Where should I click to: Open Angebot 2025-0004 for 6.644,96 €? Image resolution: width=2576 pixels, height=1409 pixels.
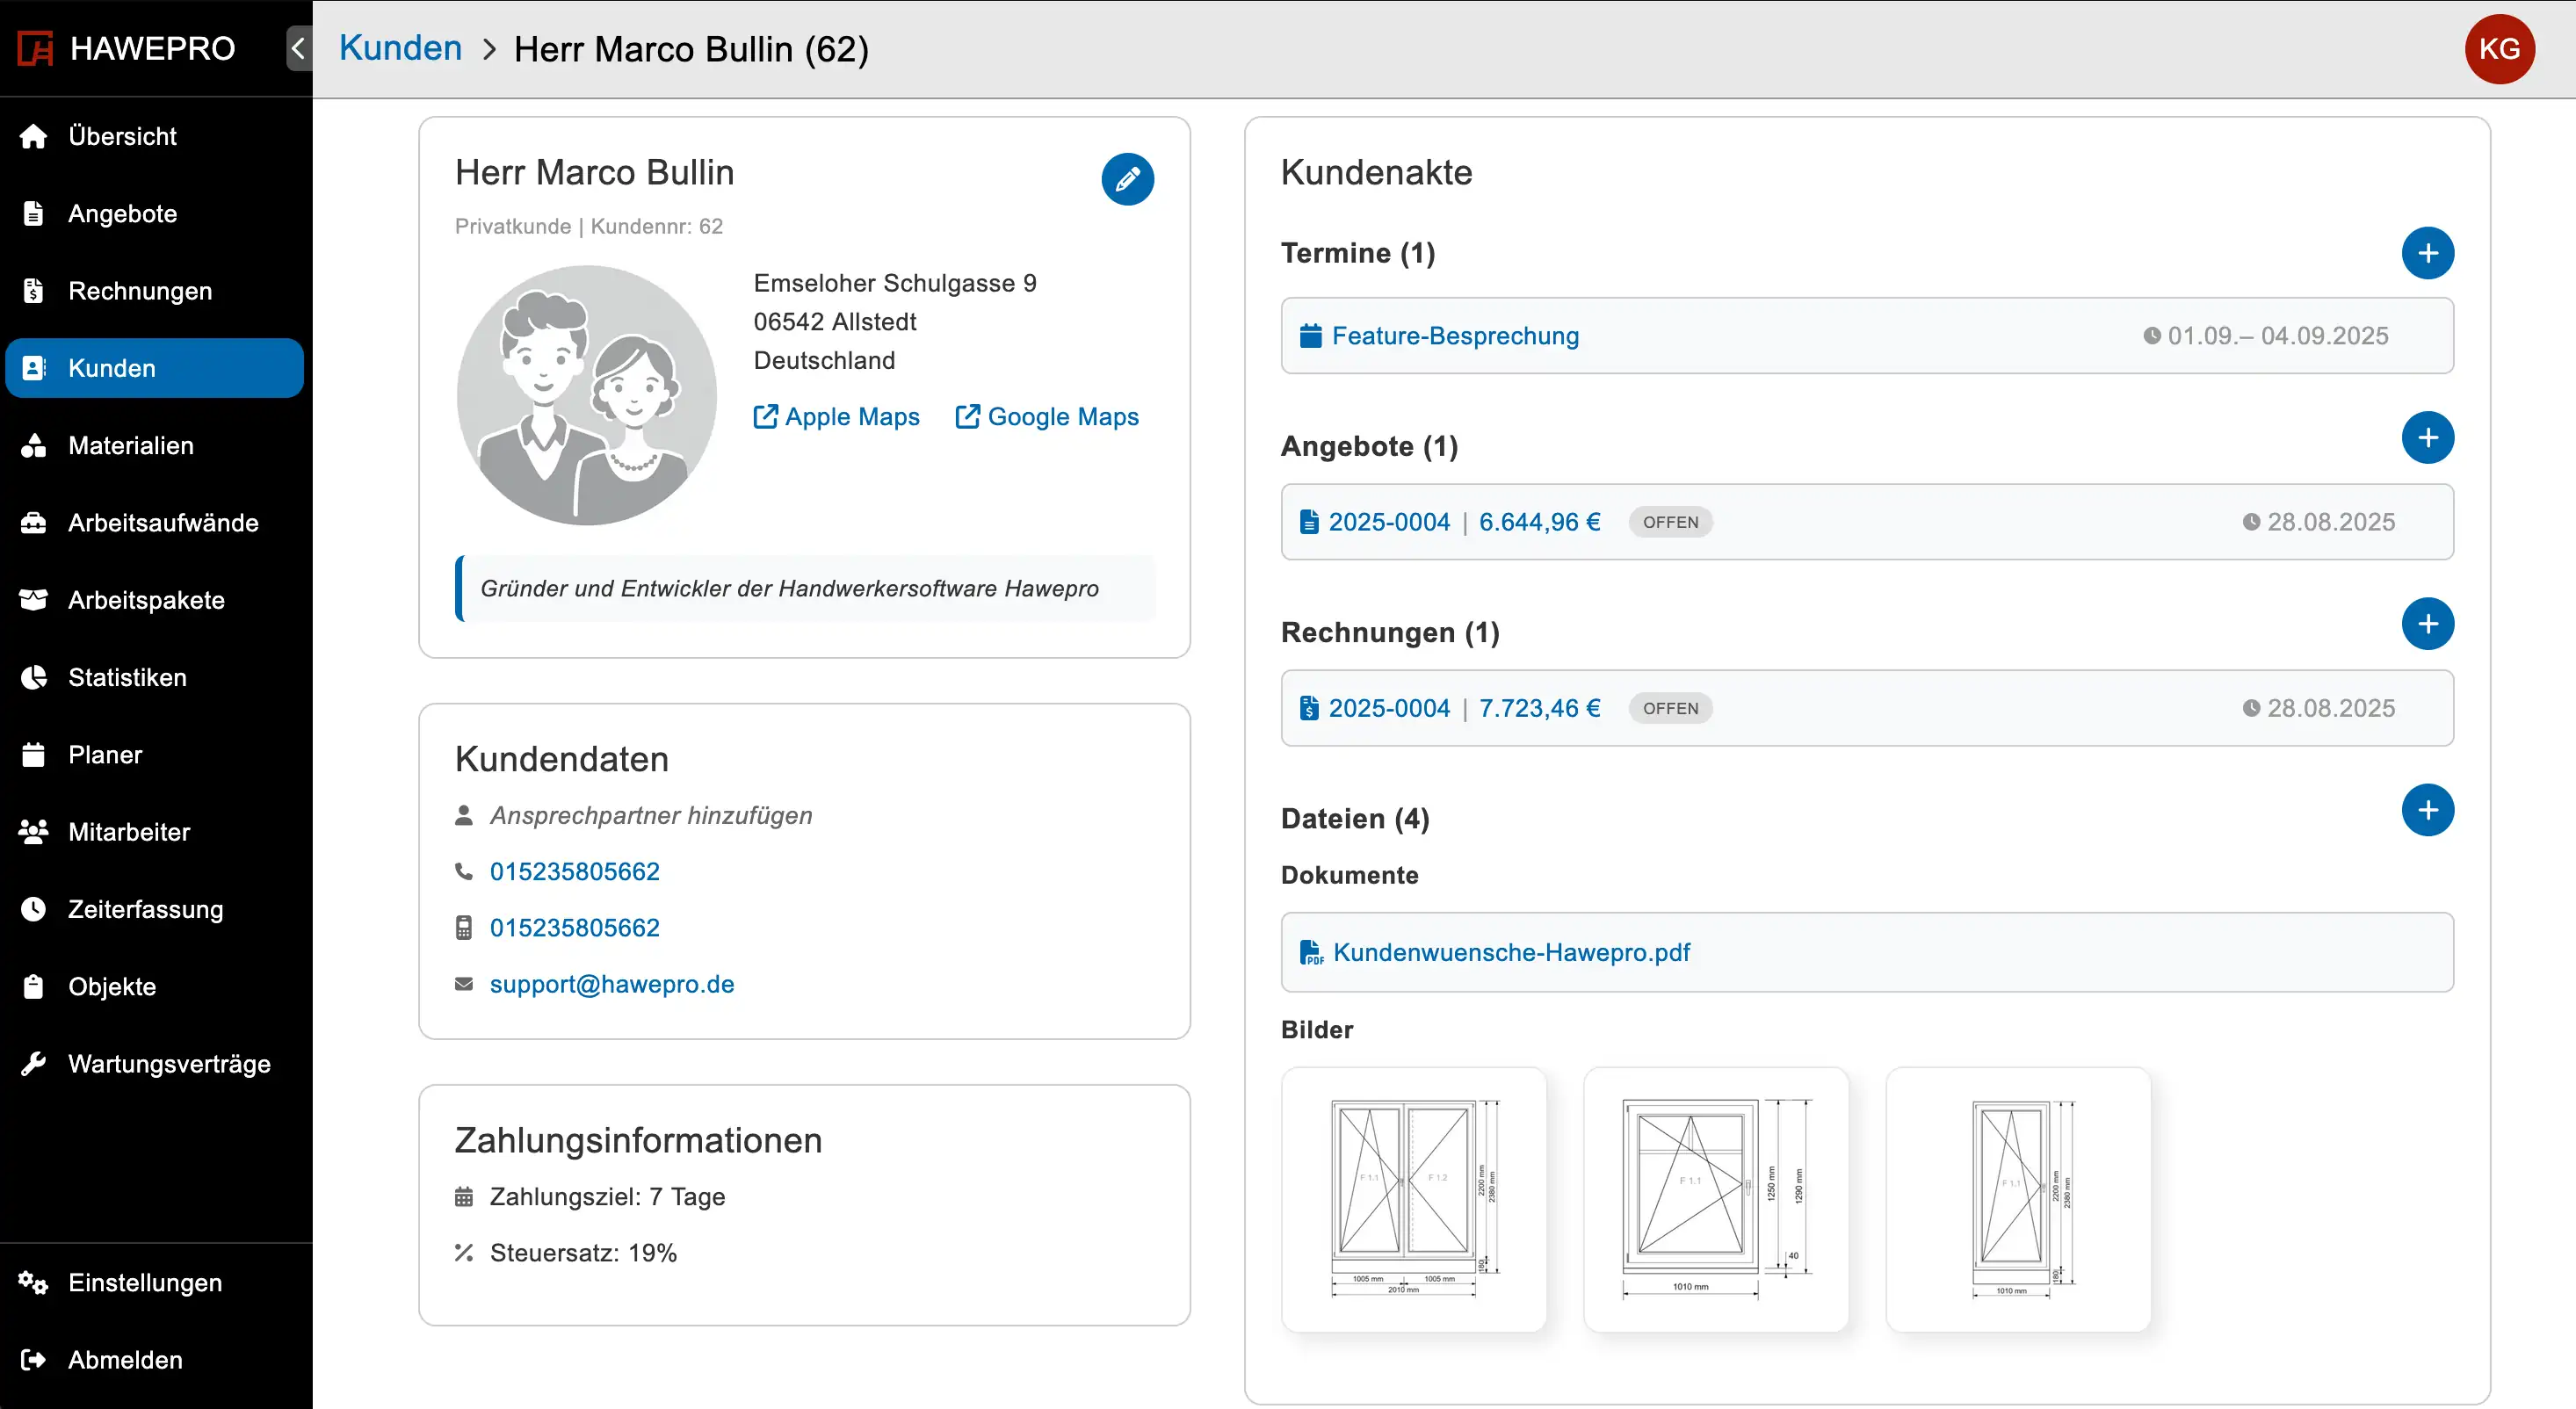coord(1867,522)
